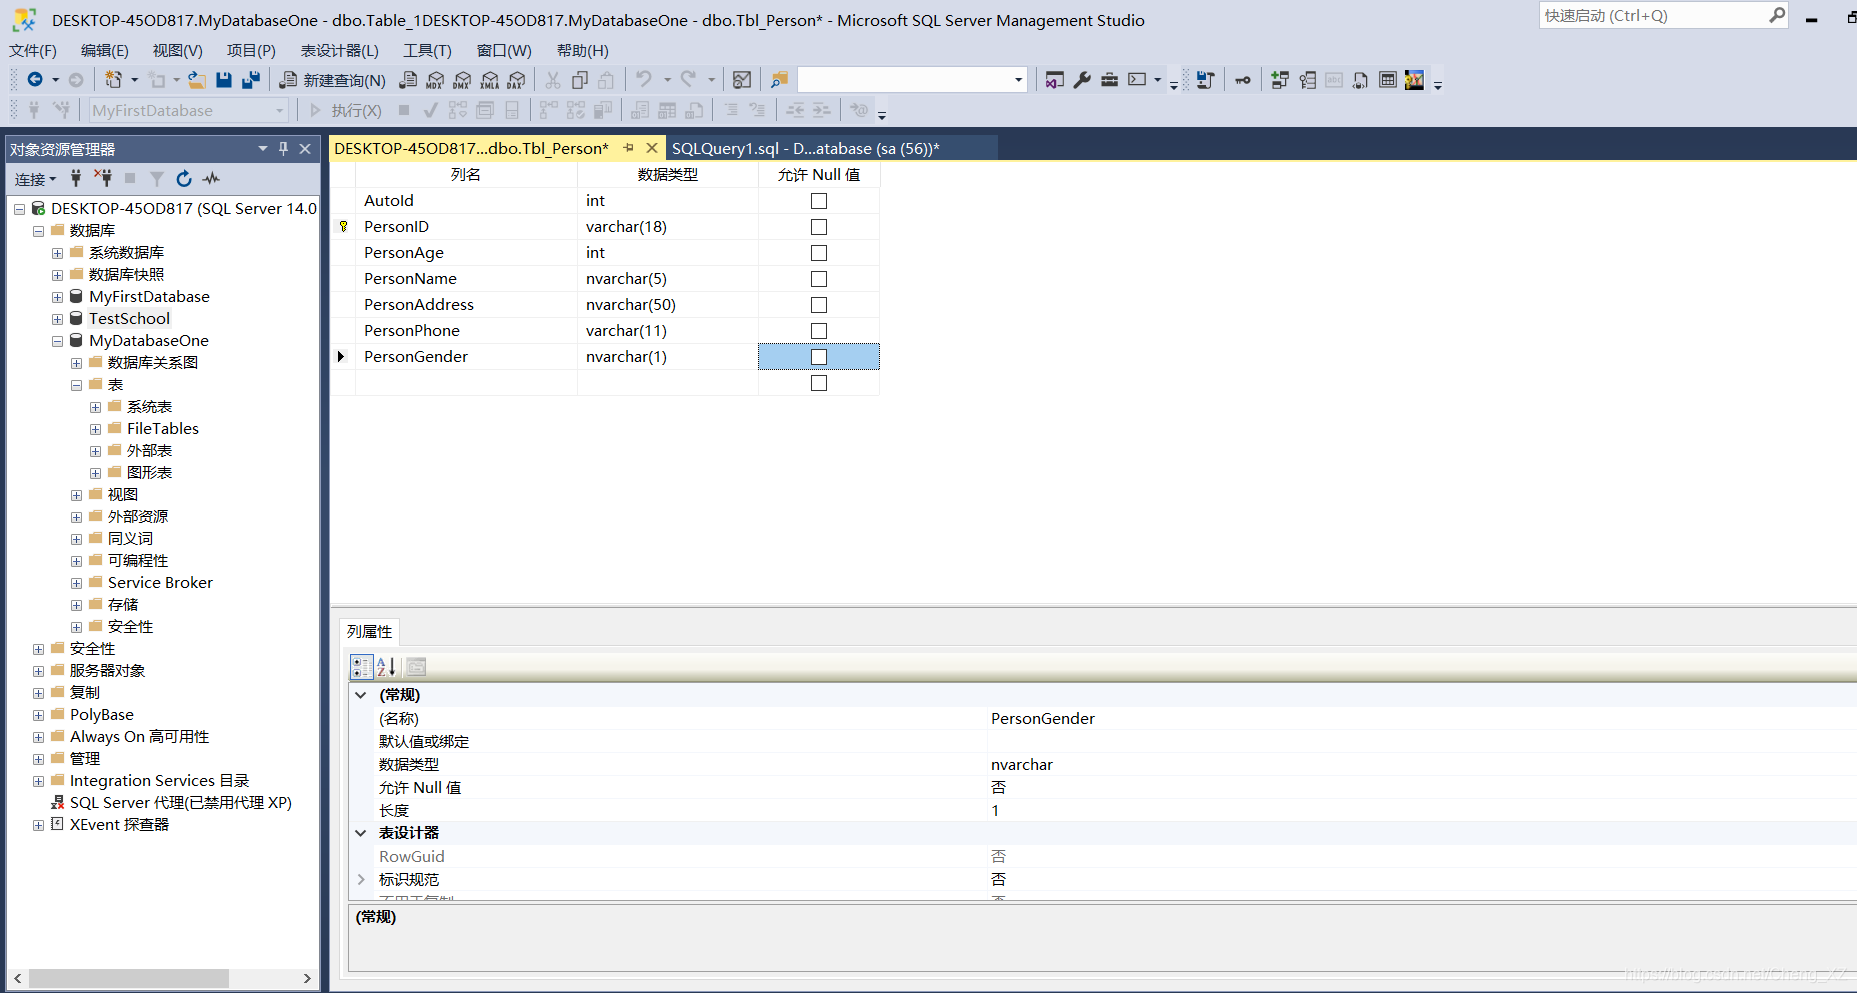Click the Relationships icon in table designer toolbar

coord(1279,80)
